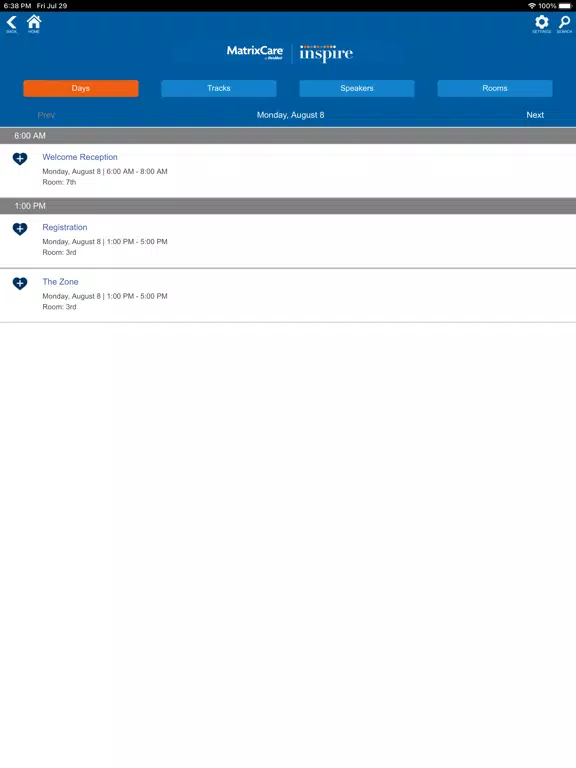Tap the Back arrow icon
This screenshot has width=576, height=768.
(12, 23)
